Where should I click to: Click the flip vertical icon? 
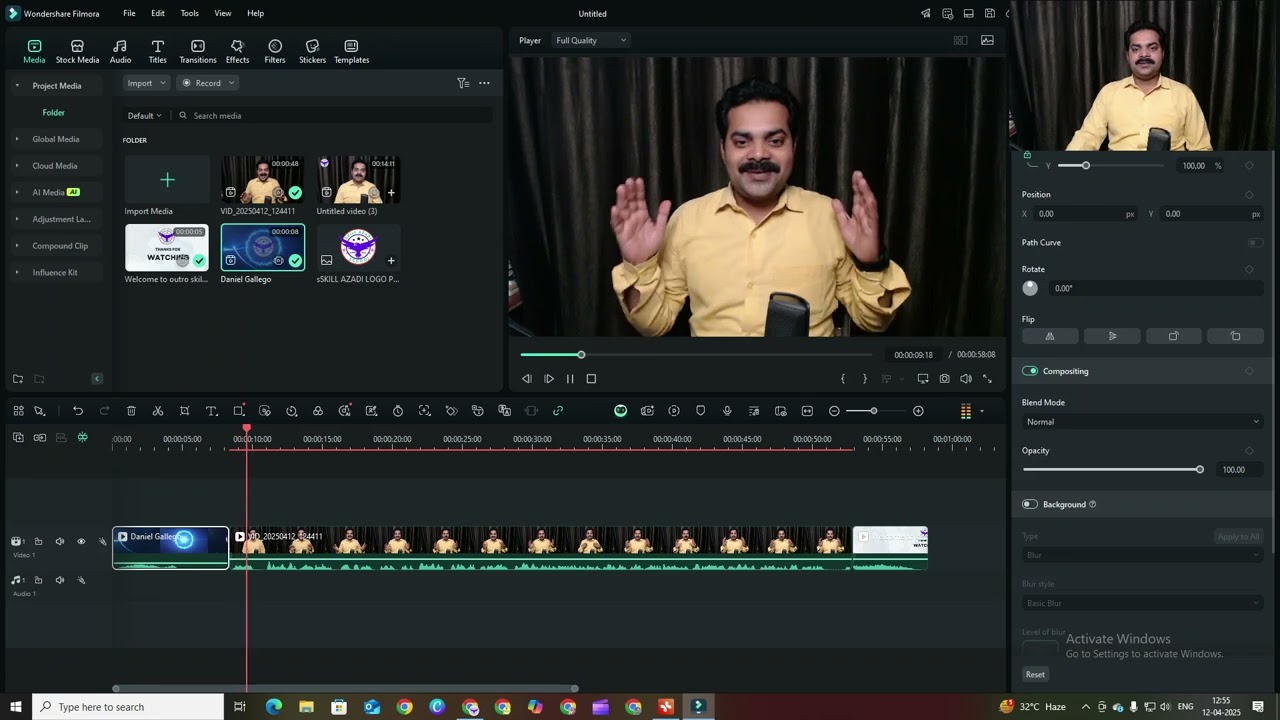pos(1112,336)
